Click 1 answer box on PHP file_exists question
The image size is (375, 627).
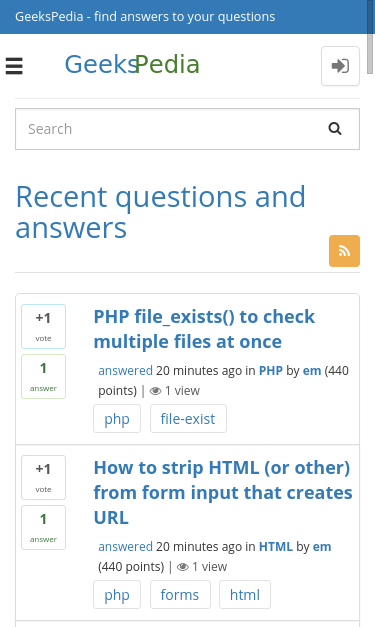(44, 377)
